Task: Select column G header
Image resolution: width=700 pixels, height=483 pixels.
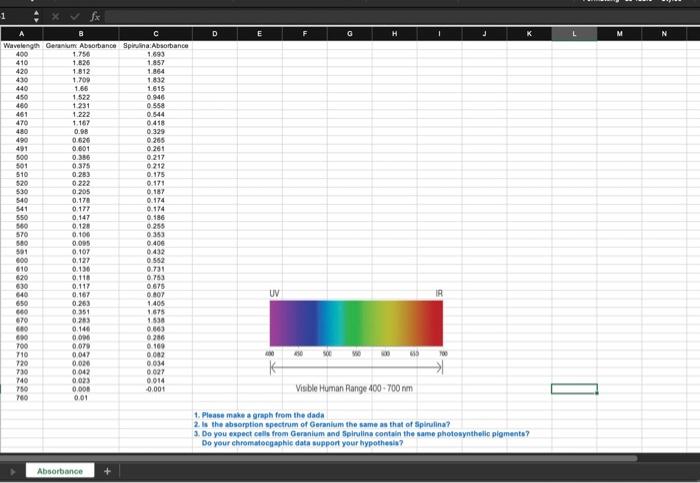Action: click(x=350, y=33)
